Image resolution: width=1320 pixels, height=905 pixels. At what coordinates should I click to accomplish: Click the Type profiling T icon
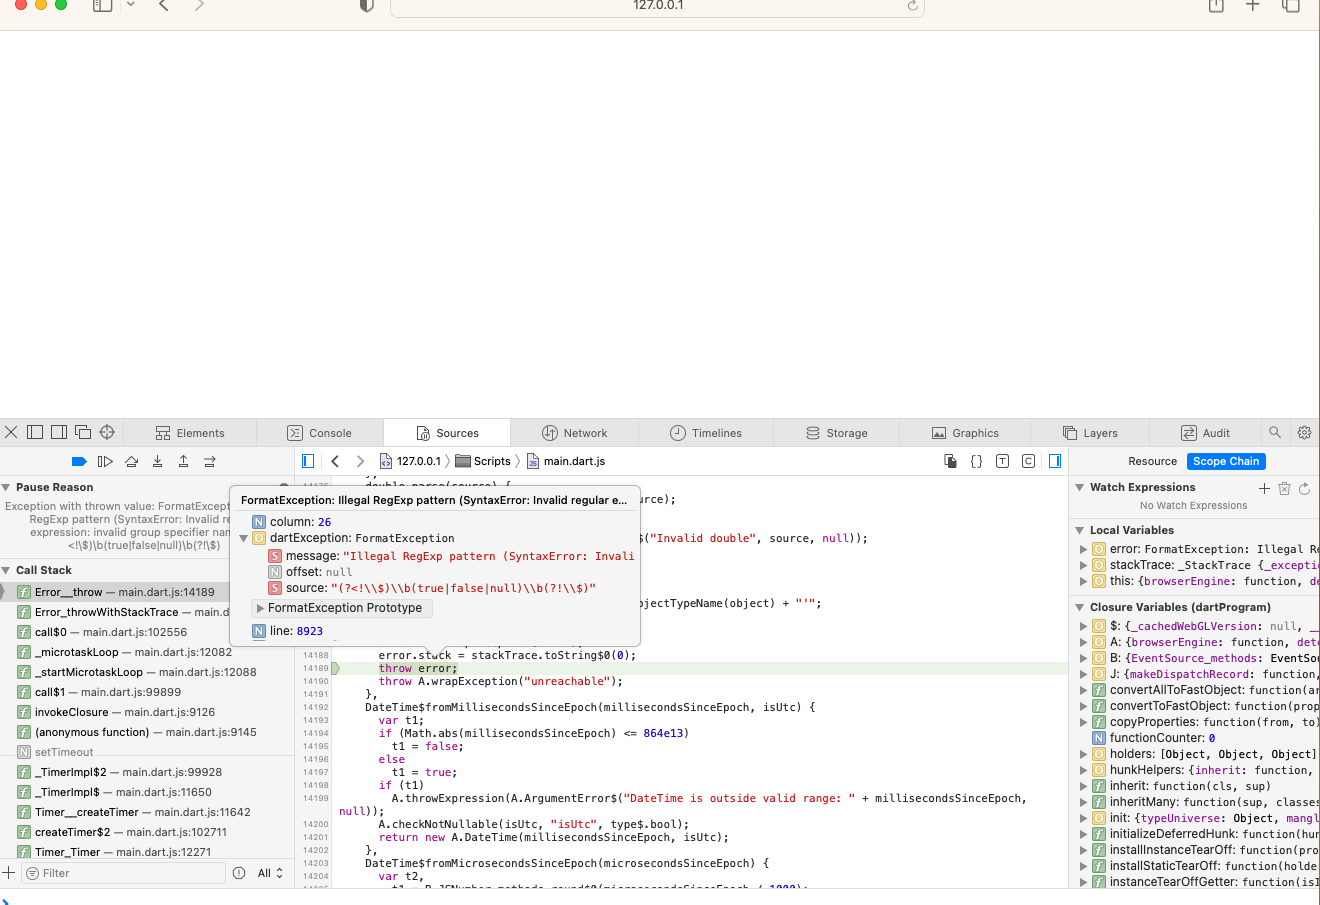point(1002,461)
